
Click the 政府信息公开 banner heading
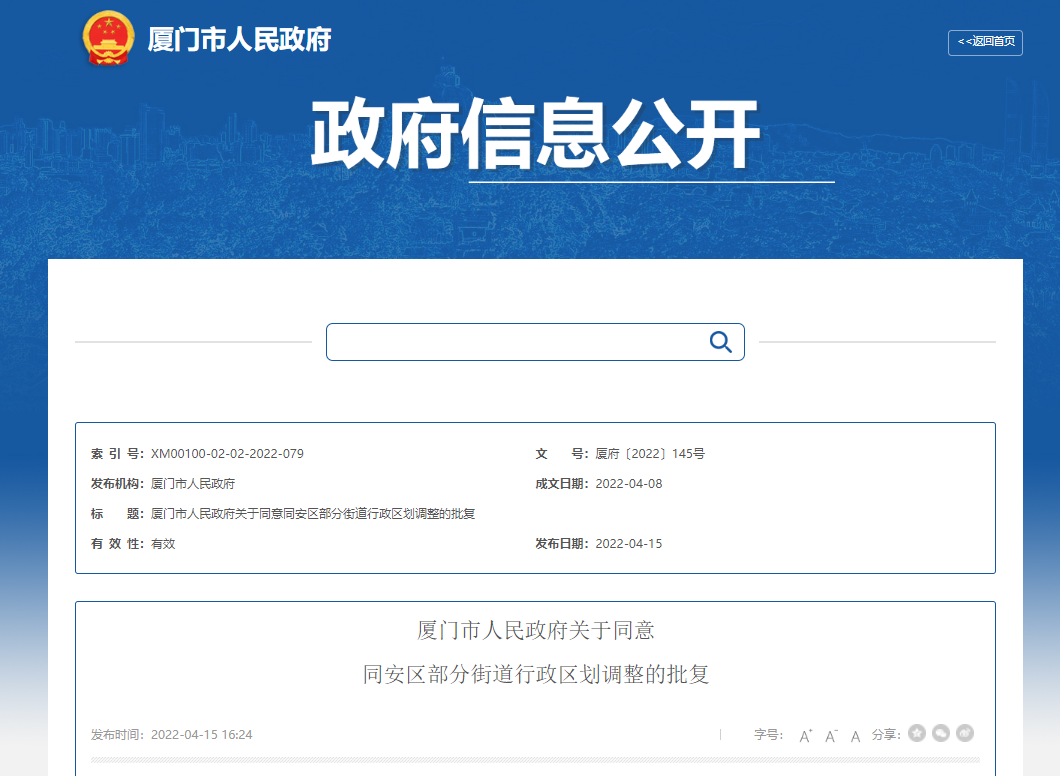(x=535, y=132)
